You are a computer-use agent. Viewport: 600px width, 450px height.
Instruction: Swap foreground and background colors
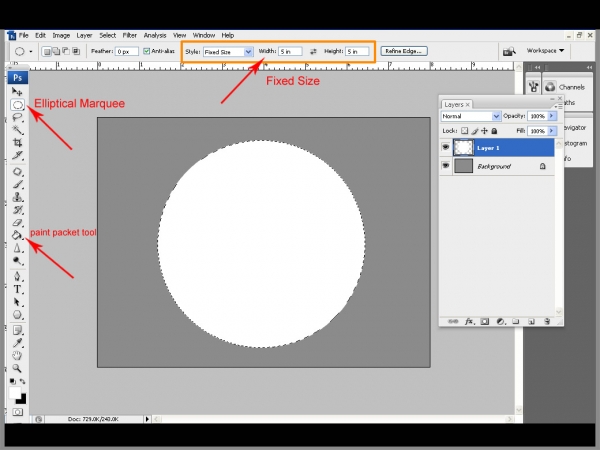pos(23,381)
